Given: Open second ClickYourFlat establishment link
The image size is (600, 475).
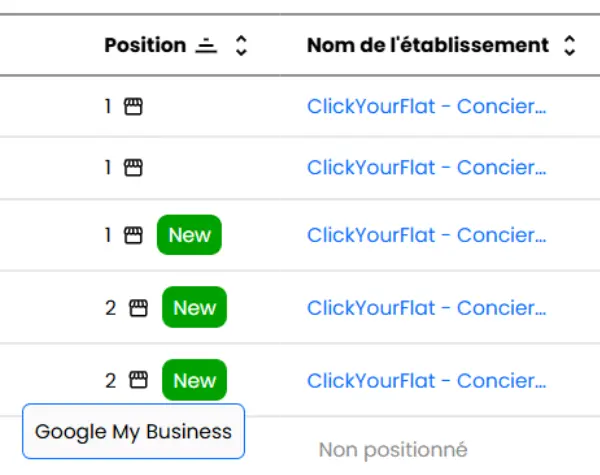Looking at the screenshot, I should coord(427,168).
